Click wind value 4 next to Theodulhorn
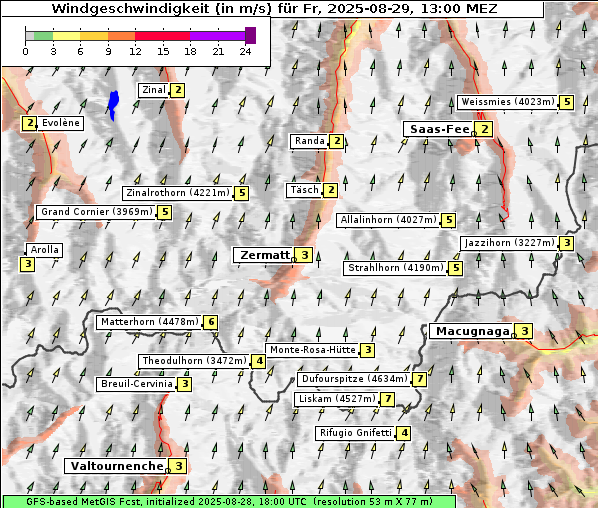 [259, 361]
